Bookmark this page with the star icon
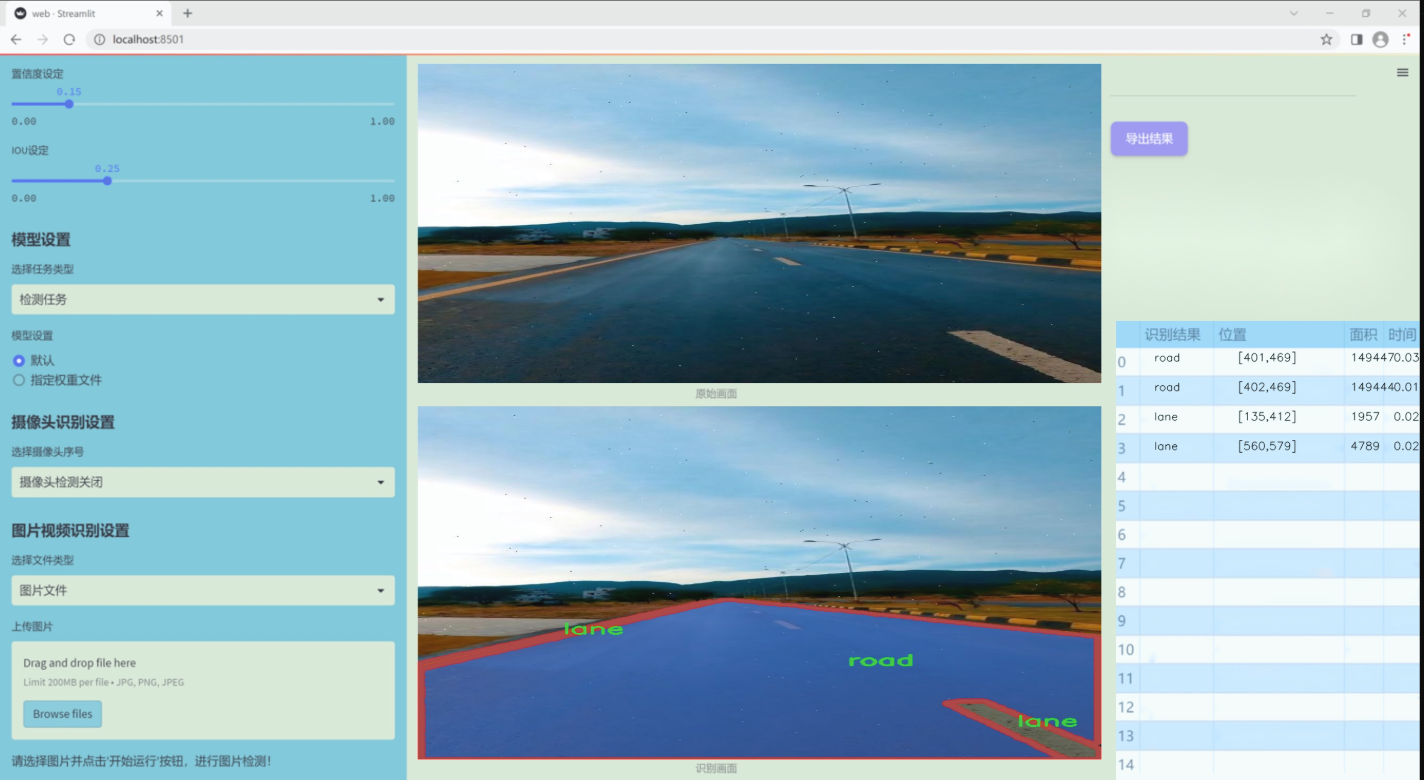Image resolution: width=1424 pixels, height=780 pixels. tap(1326, 39)
